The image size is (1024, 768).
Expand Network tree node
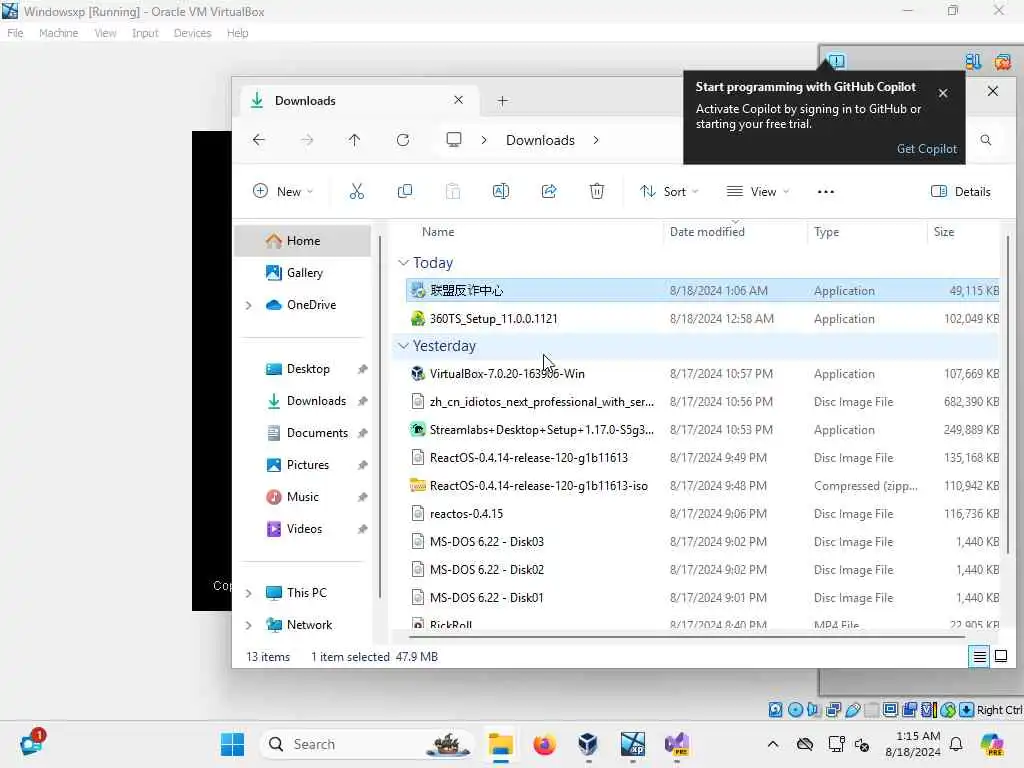tap(248, 625)
